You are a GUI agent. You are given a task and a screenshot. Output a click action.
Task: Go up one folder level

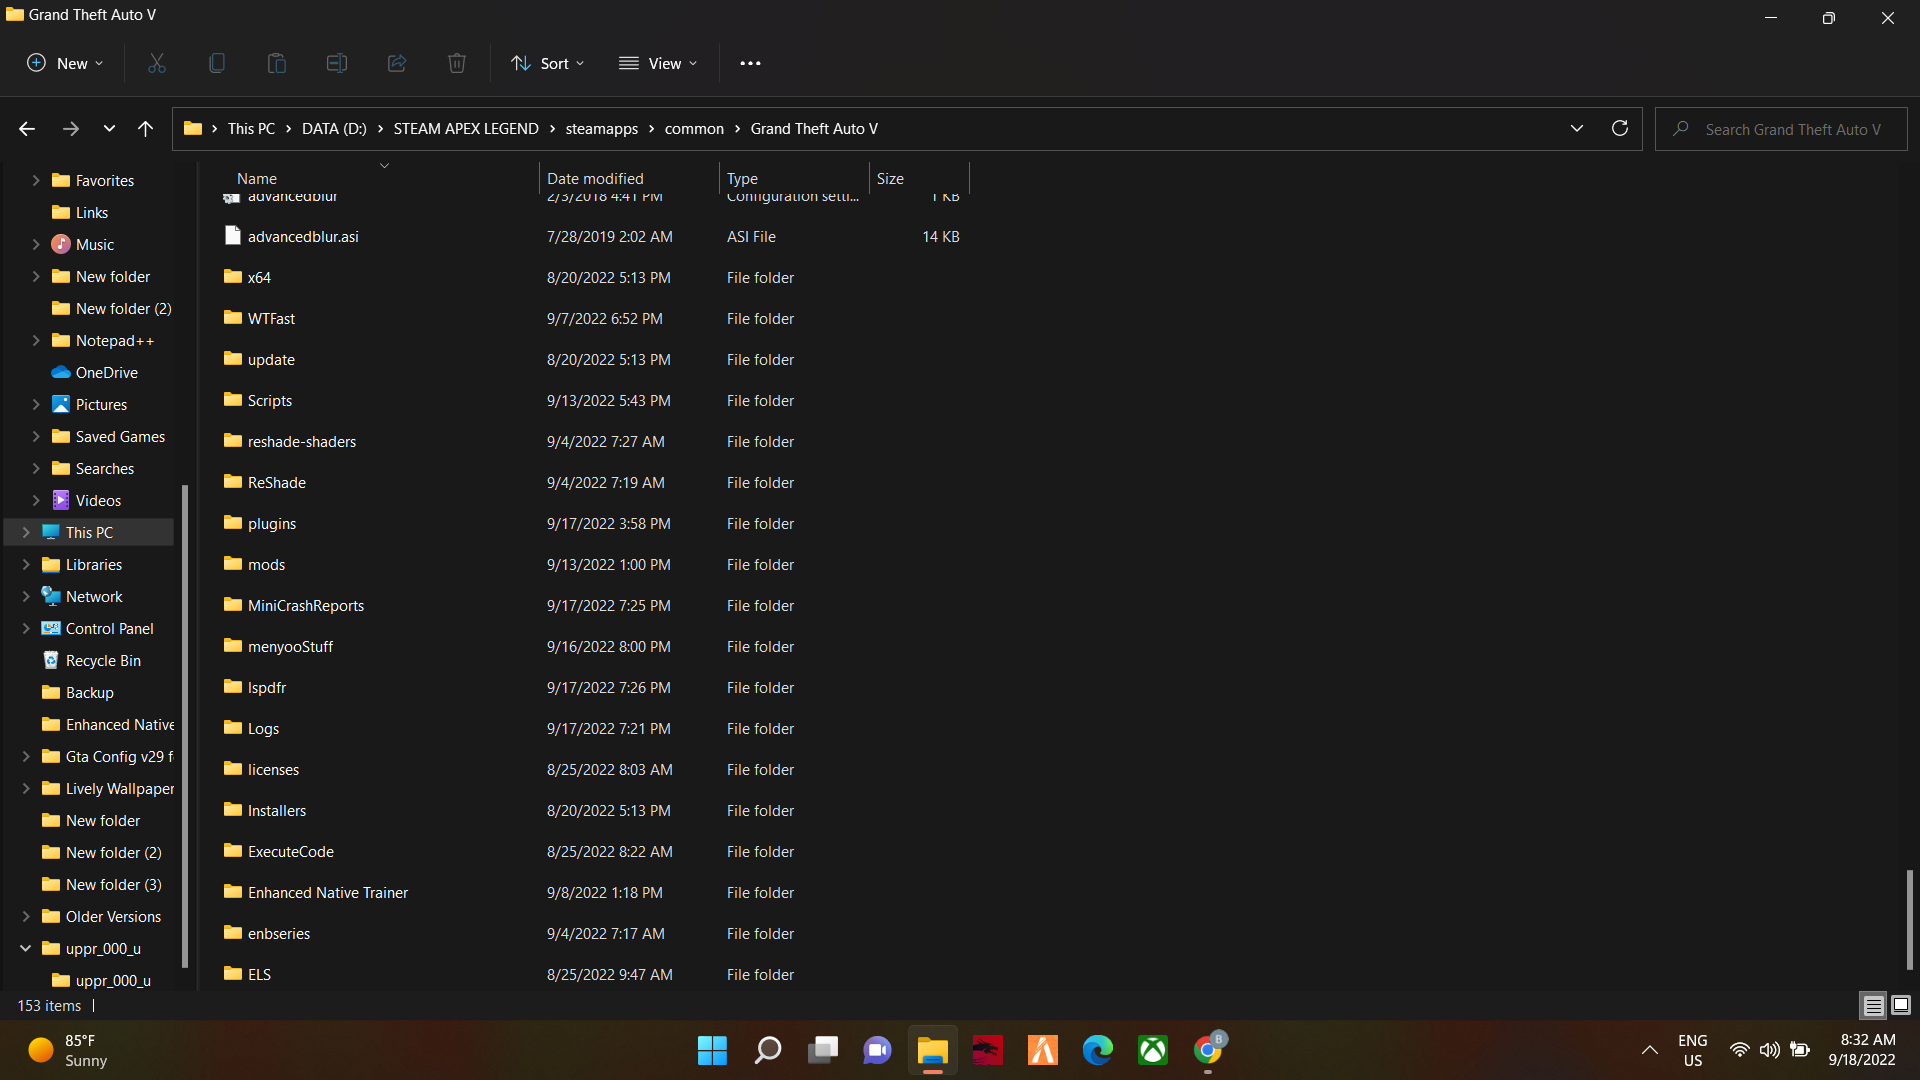tap(145, 128)
